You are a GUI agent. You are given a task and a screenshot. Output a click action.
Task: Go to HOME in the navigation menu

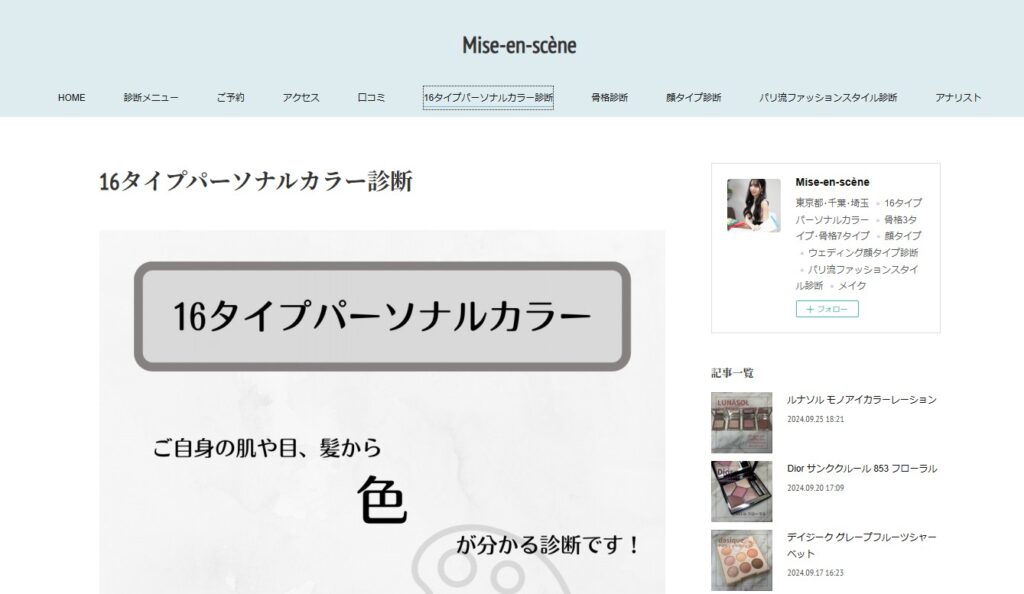pyautogui.click(x=71, y=98)
